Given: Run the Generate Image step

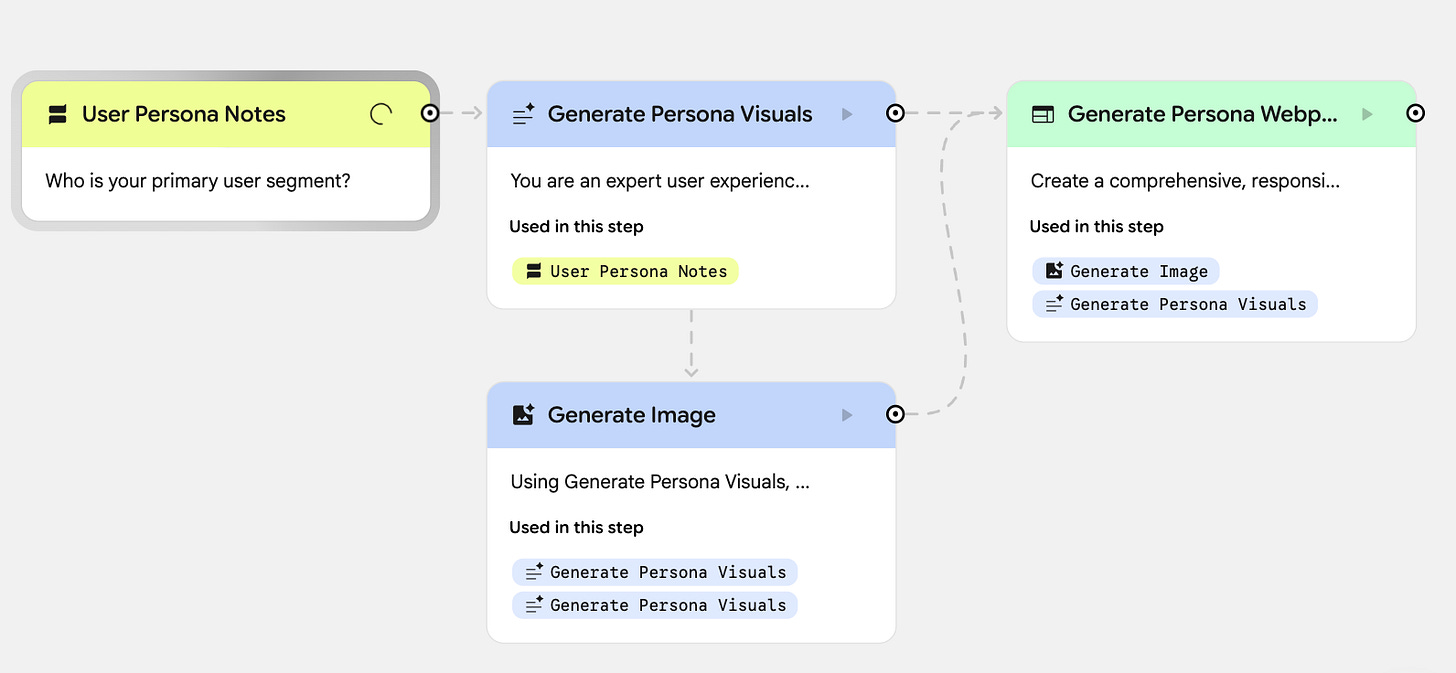Looking at the screenshot, I should 847,415.
